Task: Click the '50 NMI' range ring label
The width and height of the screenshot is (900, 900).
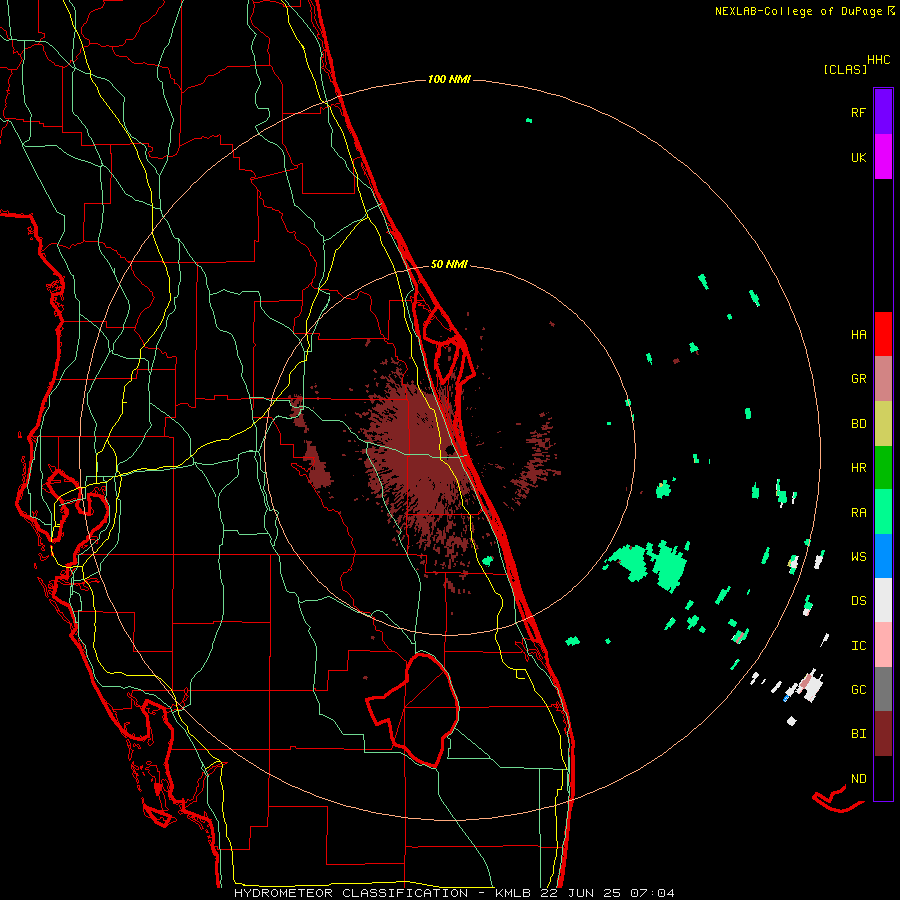Action: pyautogui.click(x=449, y=264)
